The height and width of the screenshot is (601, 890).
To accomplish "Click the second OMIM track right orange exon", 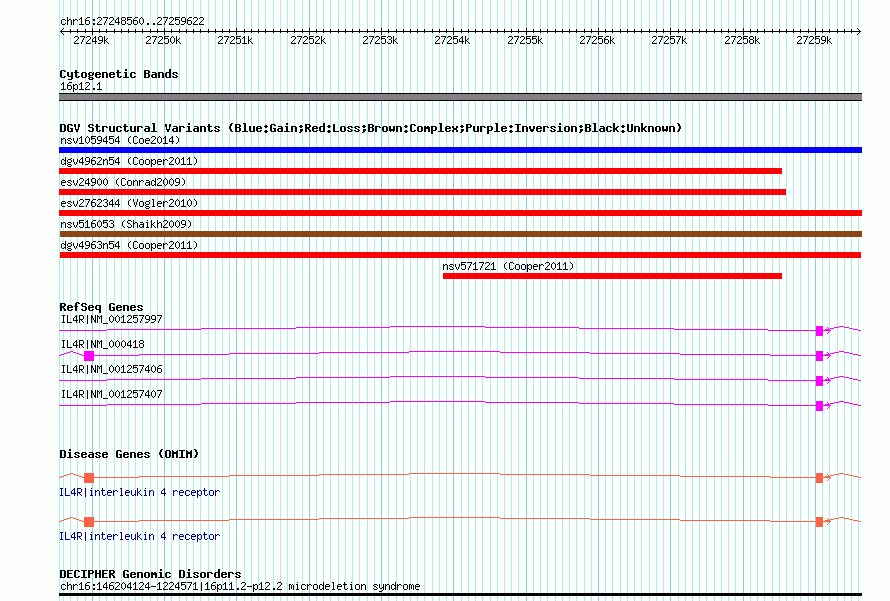I will [819, 522].
